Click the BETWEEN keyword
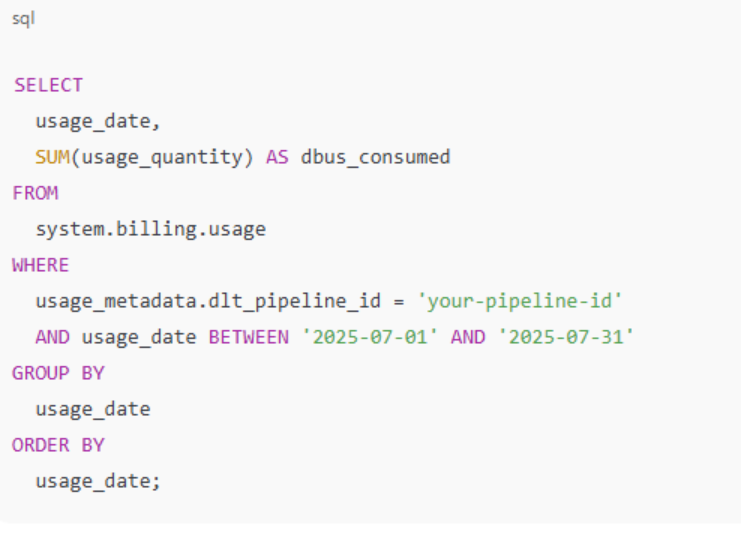Screen dimensions: 741x543 (x=248, y=337)
